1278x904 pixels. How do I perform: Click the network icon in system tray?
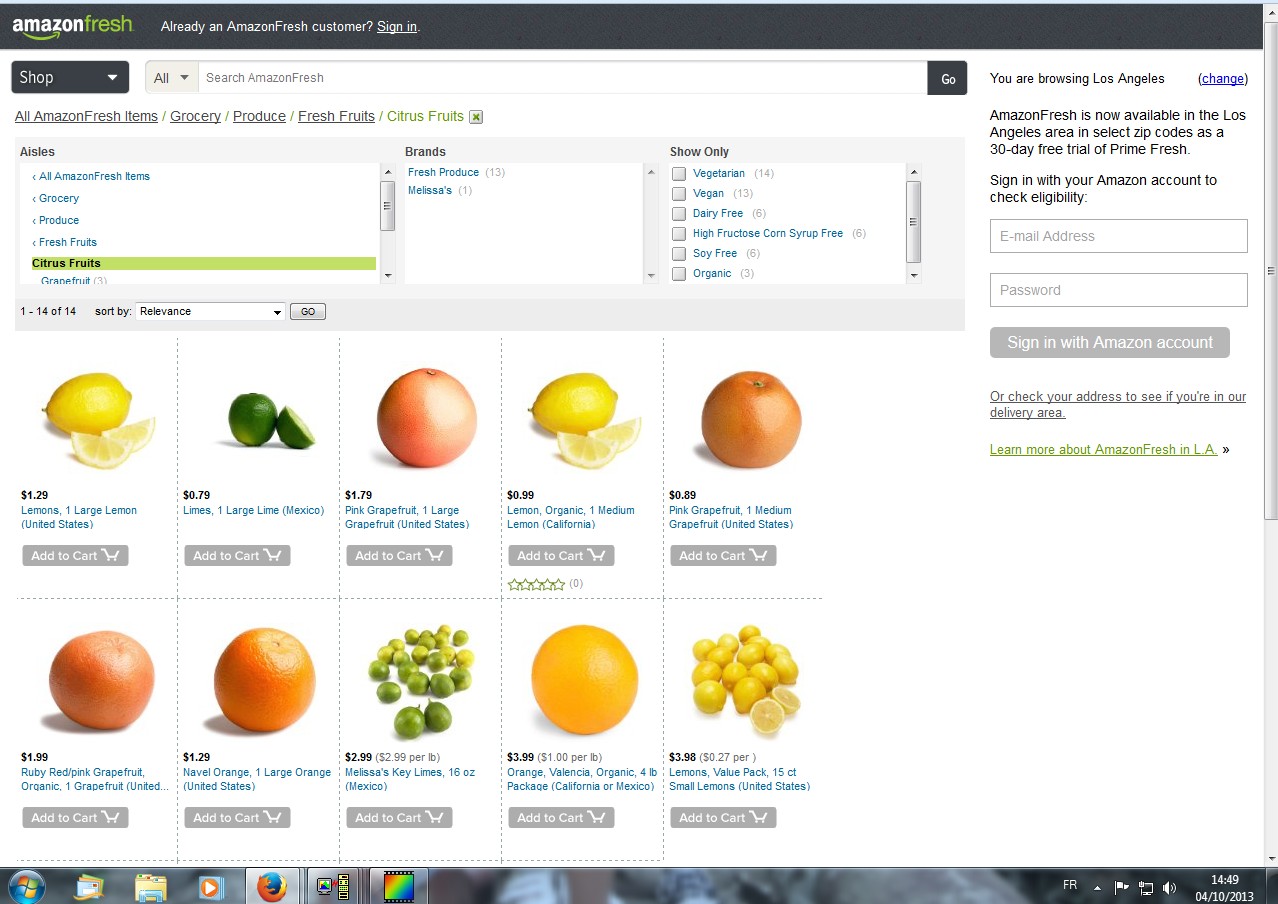[x=1146, y=887]
